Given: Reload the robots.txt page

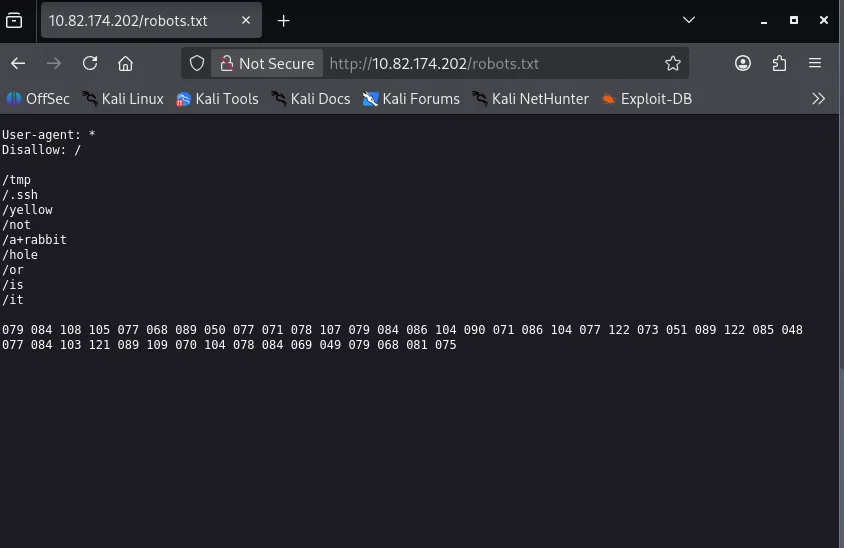Looking at the screenshot, I should coord(90,63).
